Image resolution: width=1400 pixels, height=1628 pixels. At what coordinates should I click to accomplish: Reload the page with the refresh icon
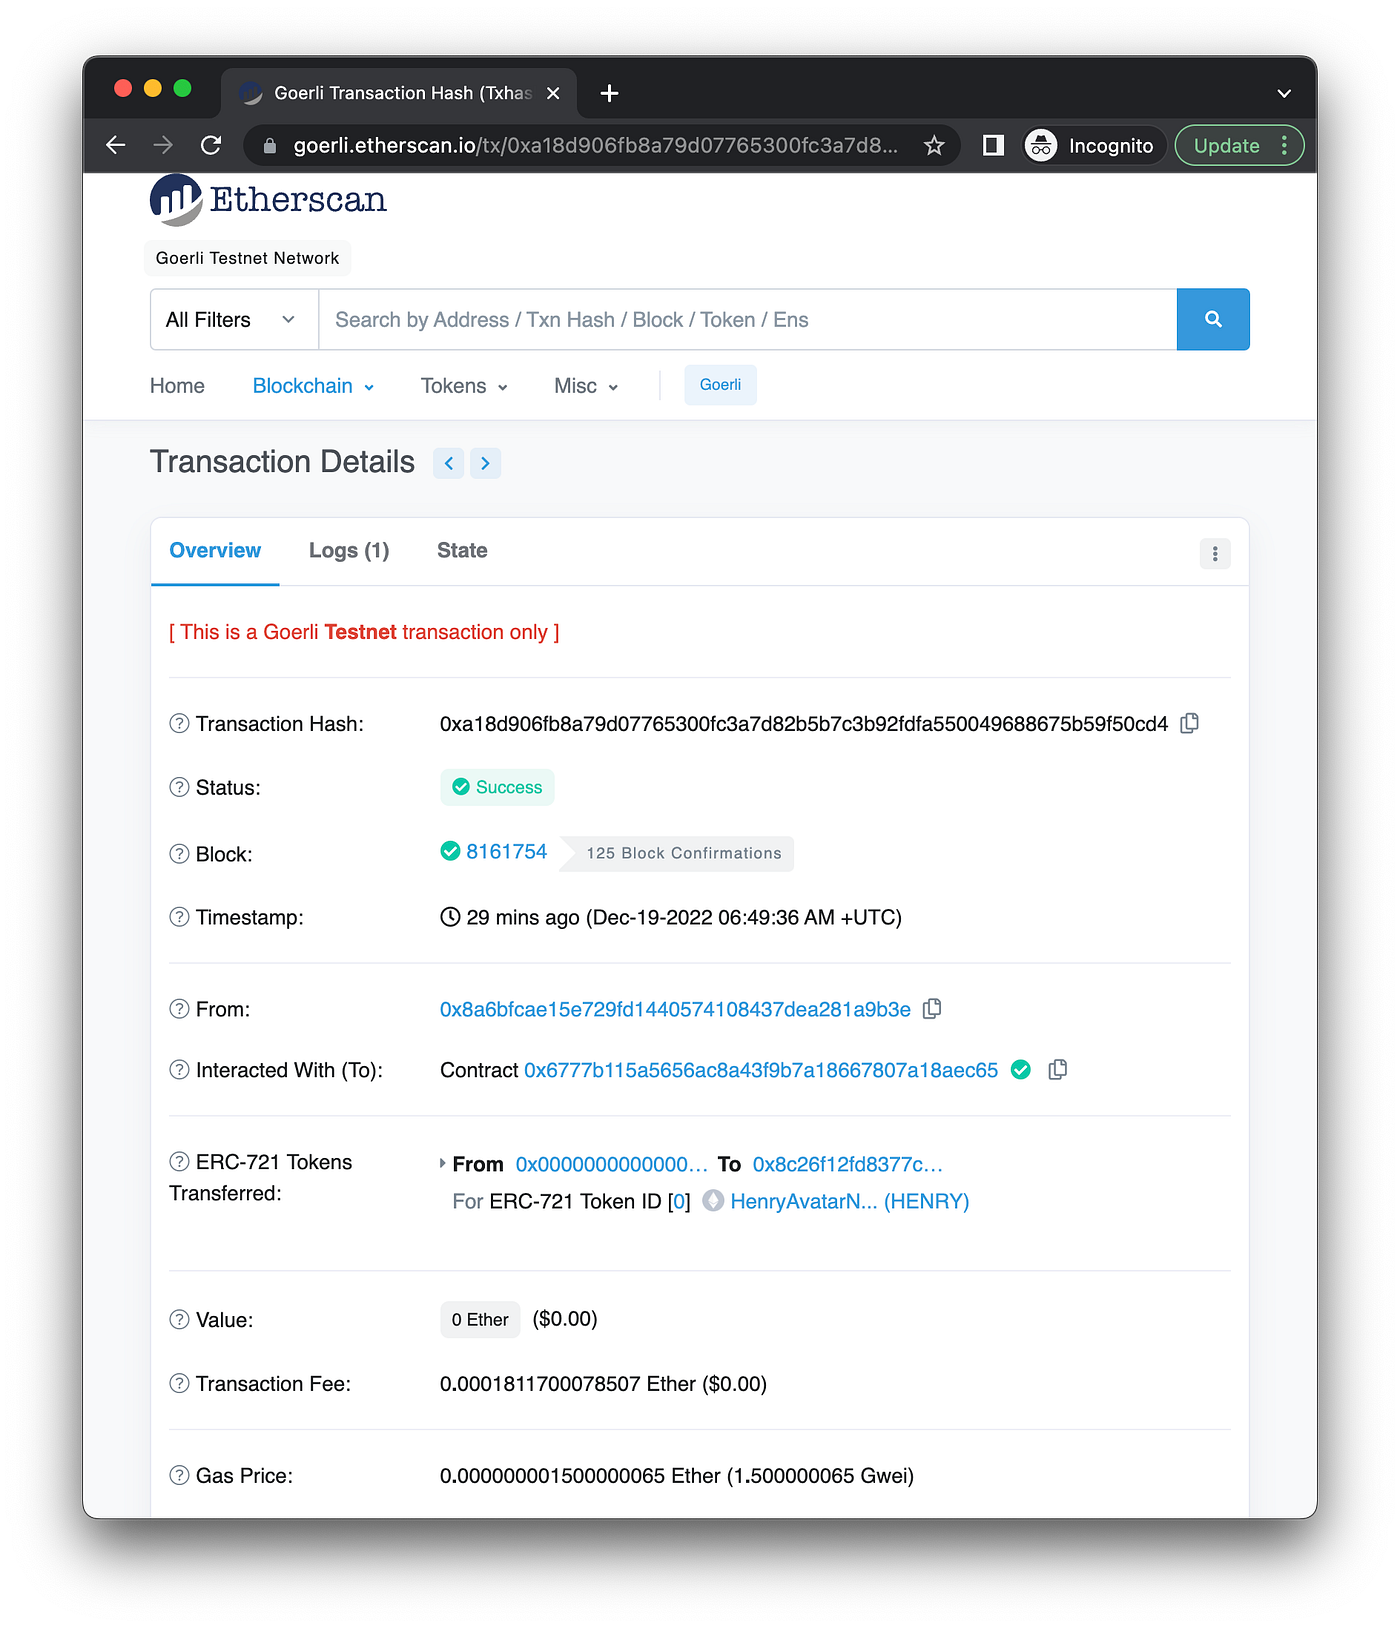pyautogui.click(x=211, y=145)
